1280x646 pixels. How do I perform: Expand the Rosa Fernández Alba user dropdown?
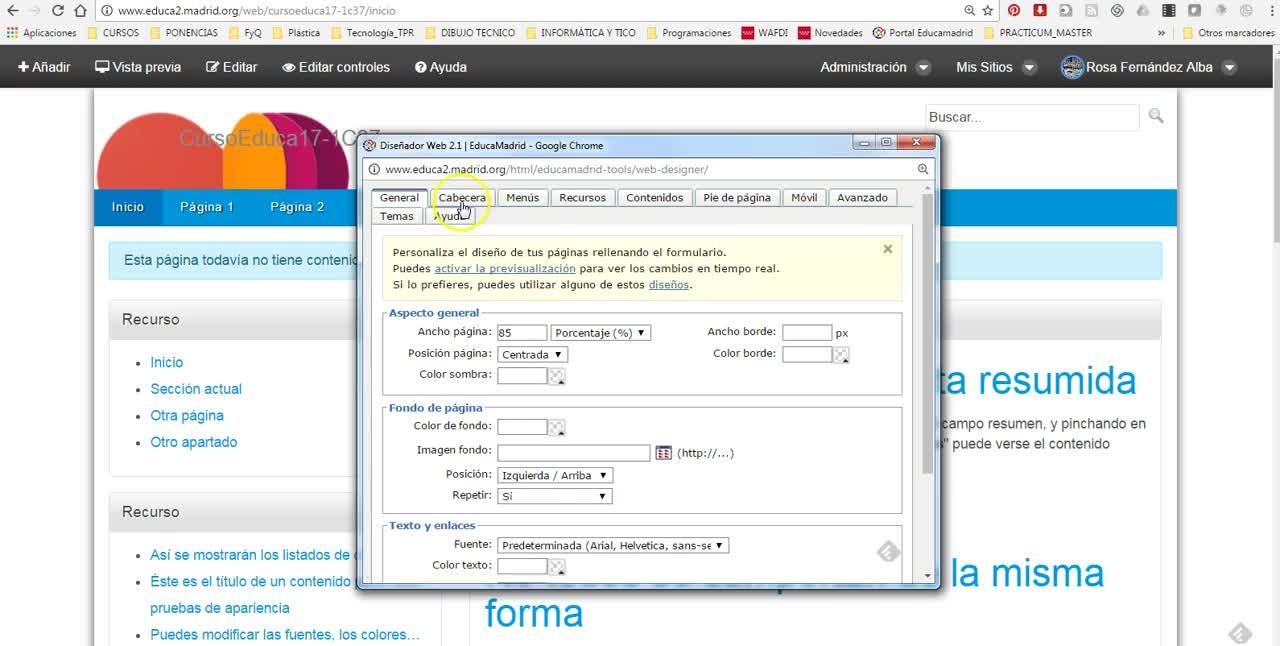(x=1229, y=68)
